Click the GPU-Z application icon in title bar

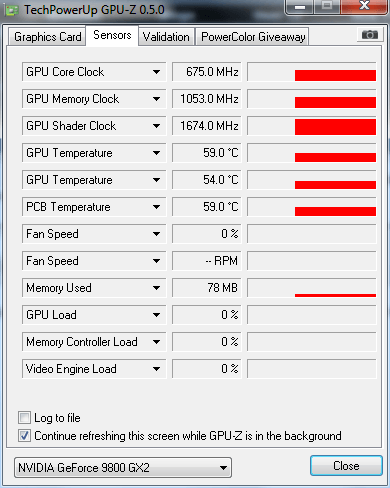coord(12,10)
